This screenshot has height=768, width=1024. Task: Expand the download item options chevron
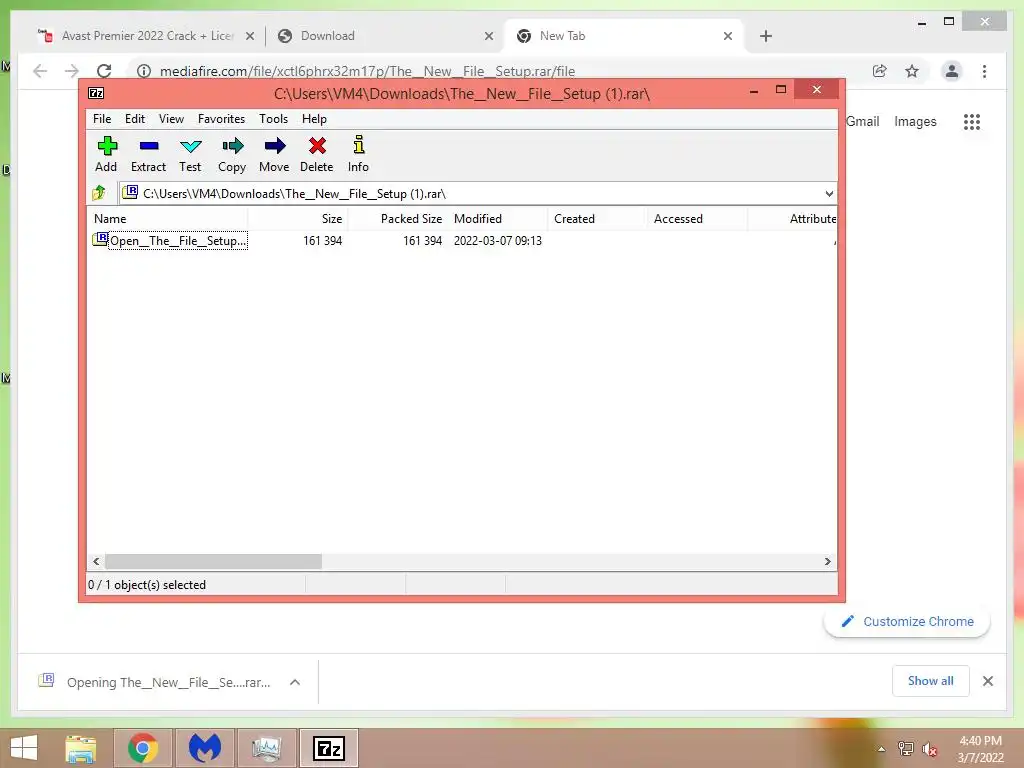click(x=295, y=682)
